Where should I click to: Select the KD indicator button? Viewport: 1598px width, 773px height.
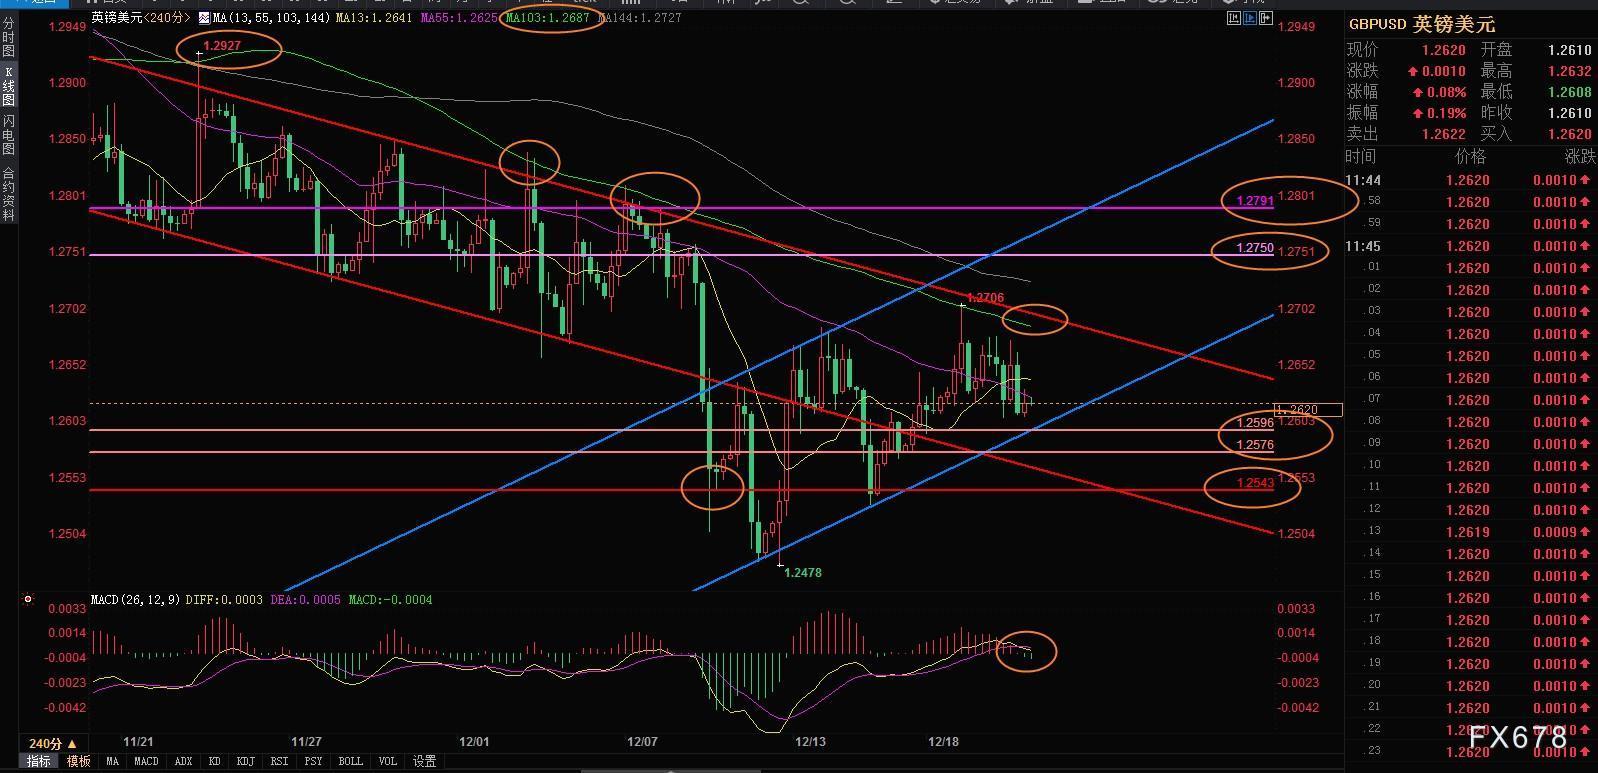214,761
